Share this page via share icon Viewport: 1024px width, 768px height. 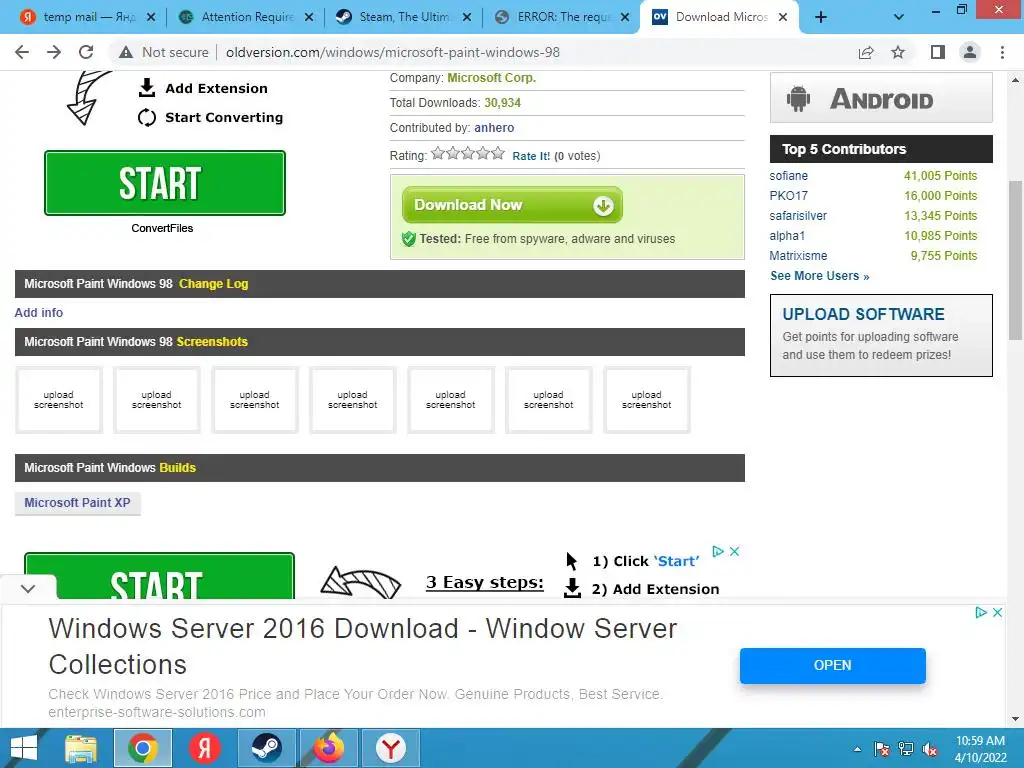(866, 52)
